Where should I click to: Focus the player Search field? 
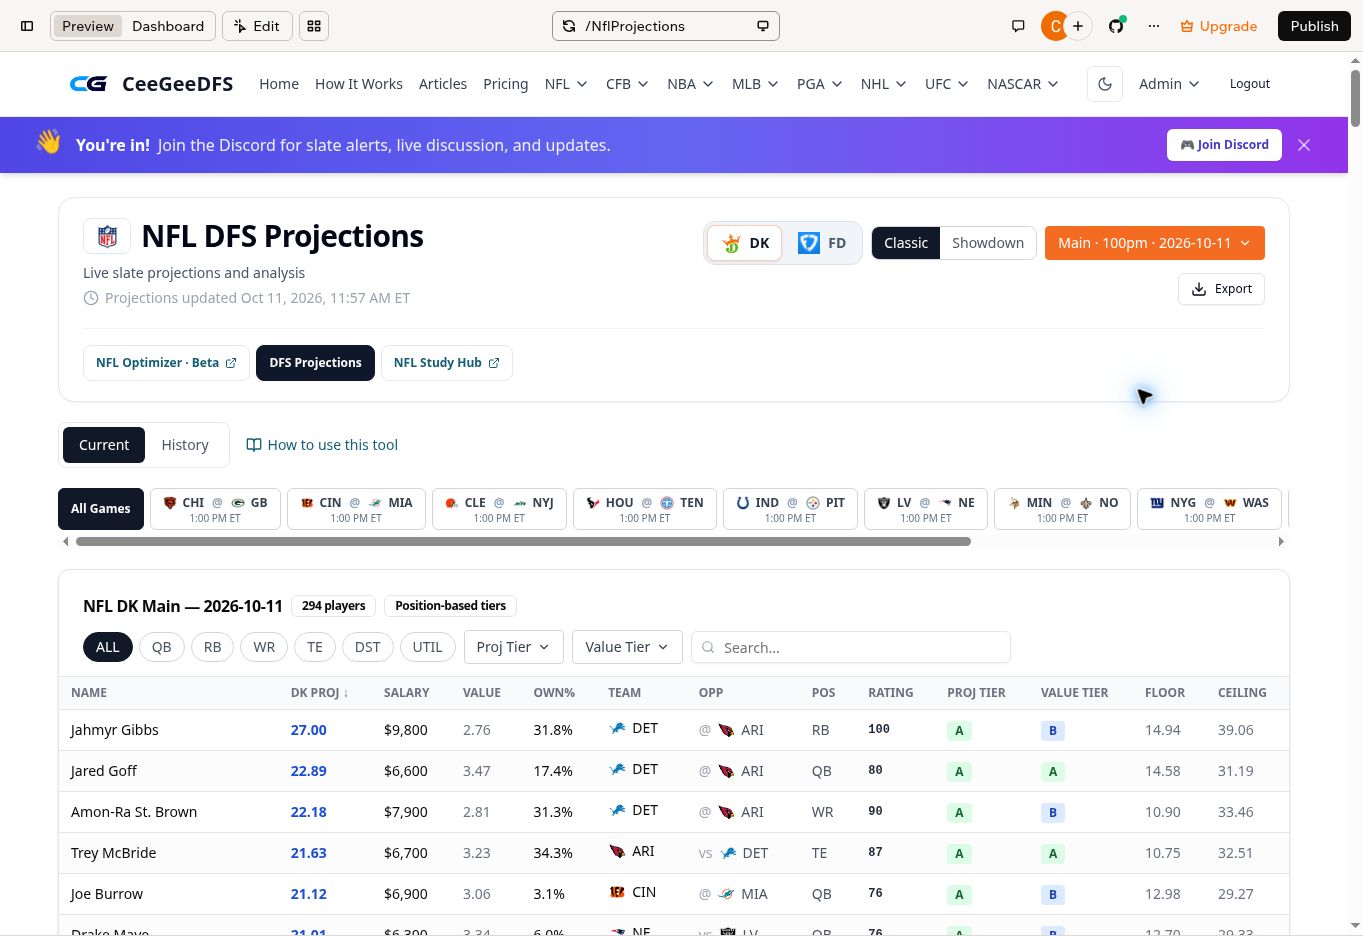coord(851,647)
